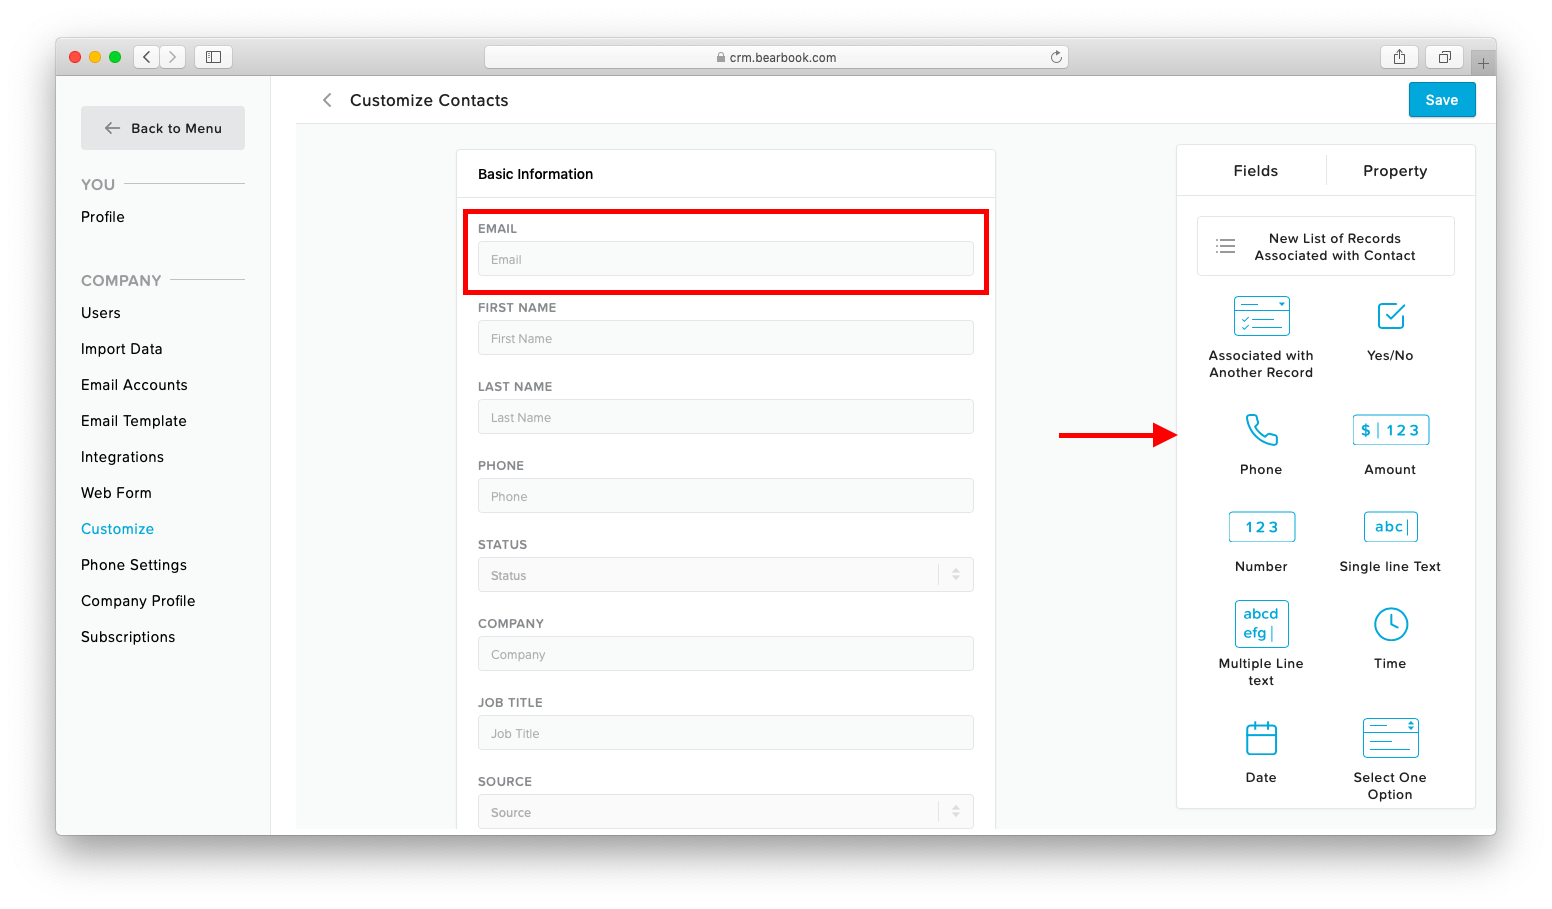Image resolution: width=1552 pixels, height=909 pixels.
Task: Switch to the Property tab
Action: [x=1395, y=171]
